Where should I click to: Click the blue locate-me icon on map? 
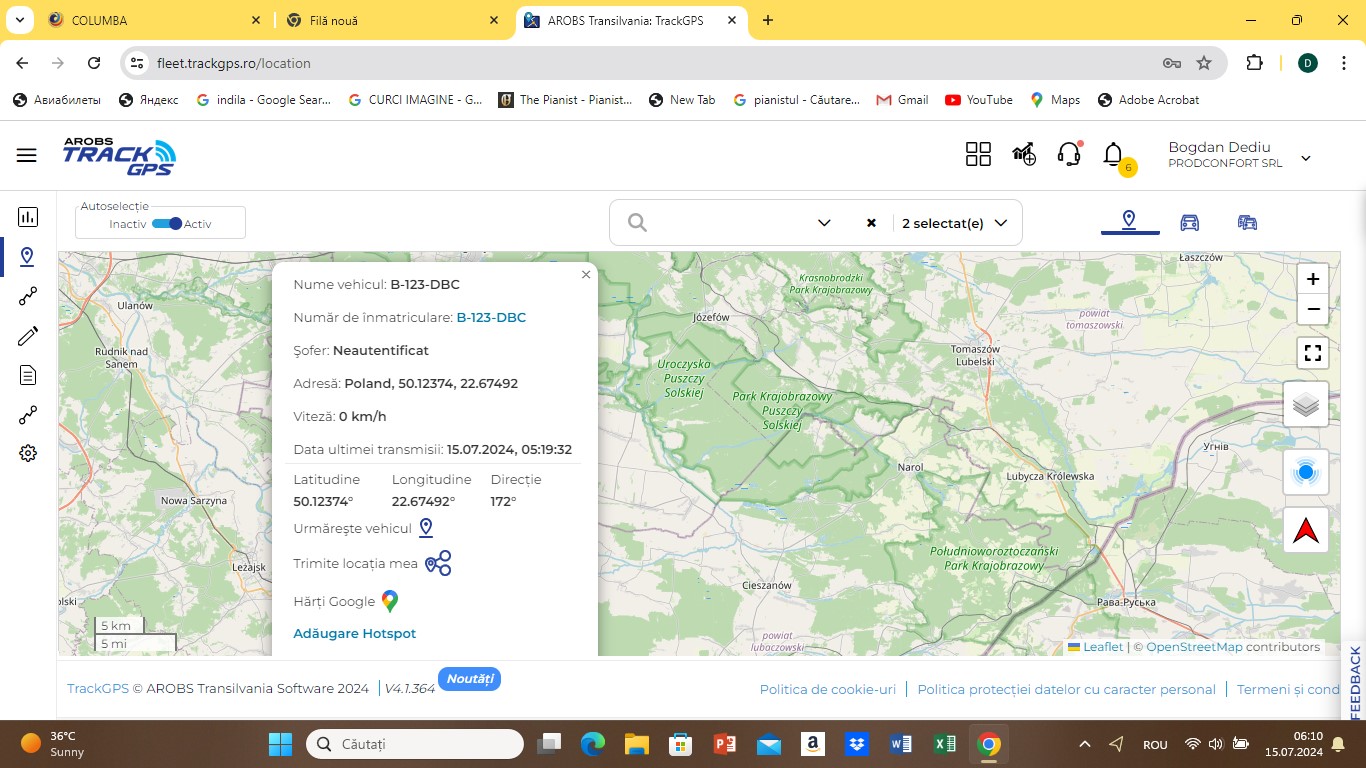coord(1306,472)
